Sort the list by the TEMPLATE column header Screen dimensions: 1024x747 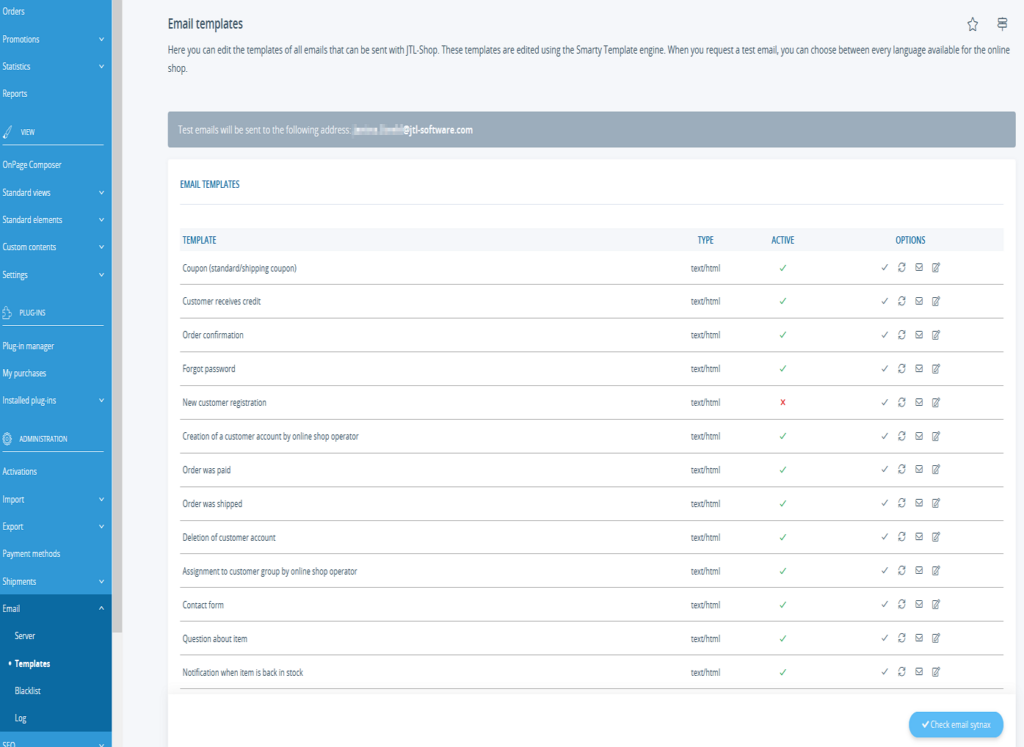tap(199, 239)
